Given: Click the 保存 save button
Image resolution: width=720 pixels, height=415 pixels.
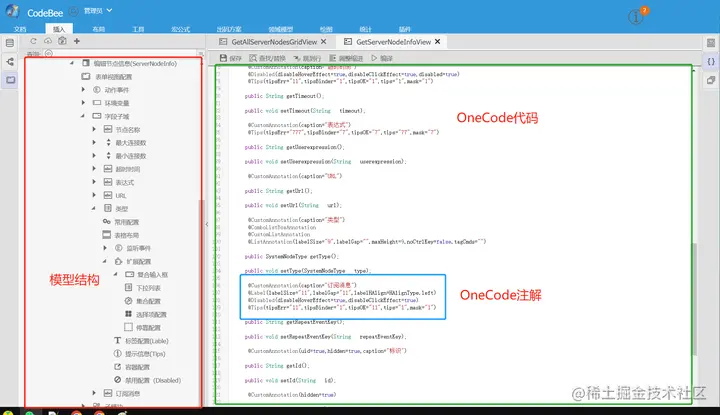Looking at the screenshot, I should click(231, 58).
